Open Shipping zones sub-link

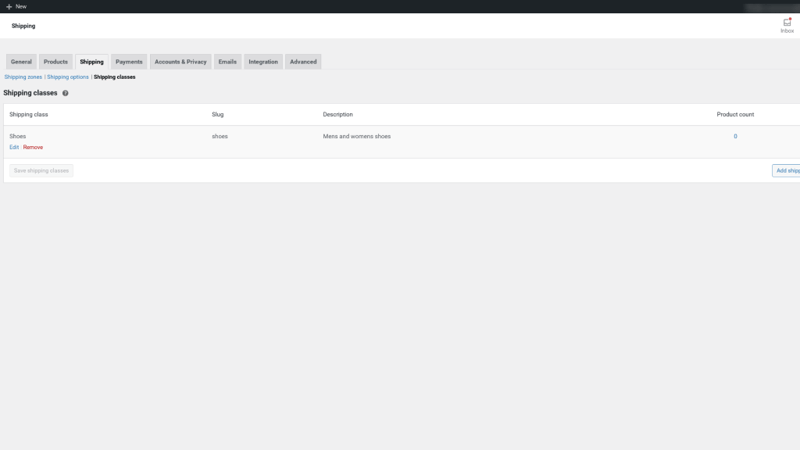23,77
